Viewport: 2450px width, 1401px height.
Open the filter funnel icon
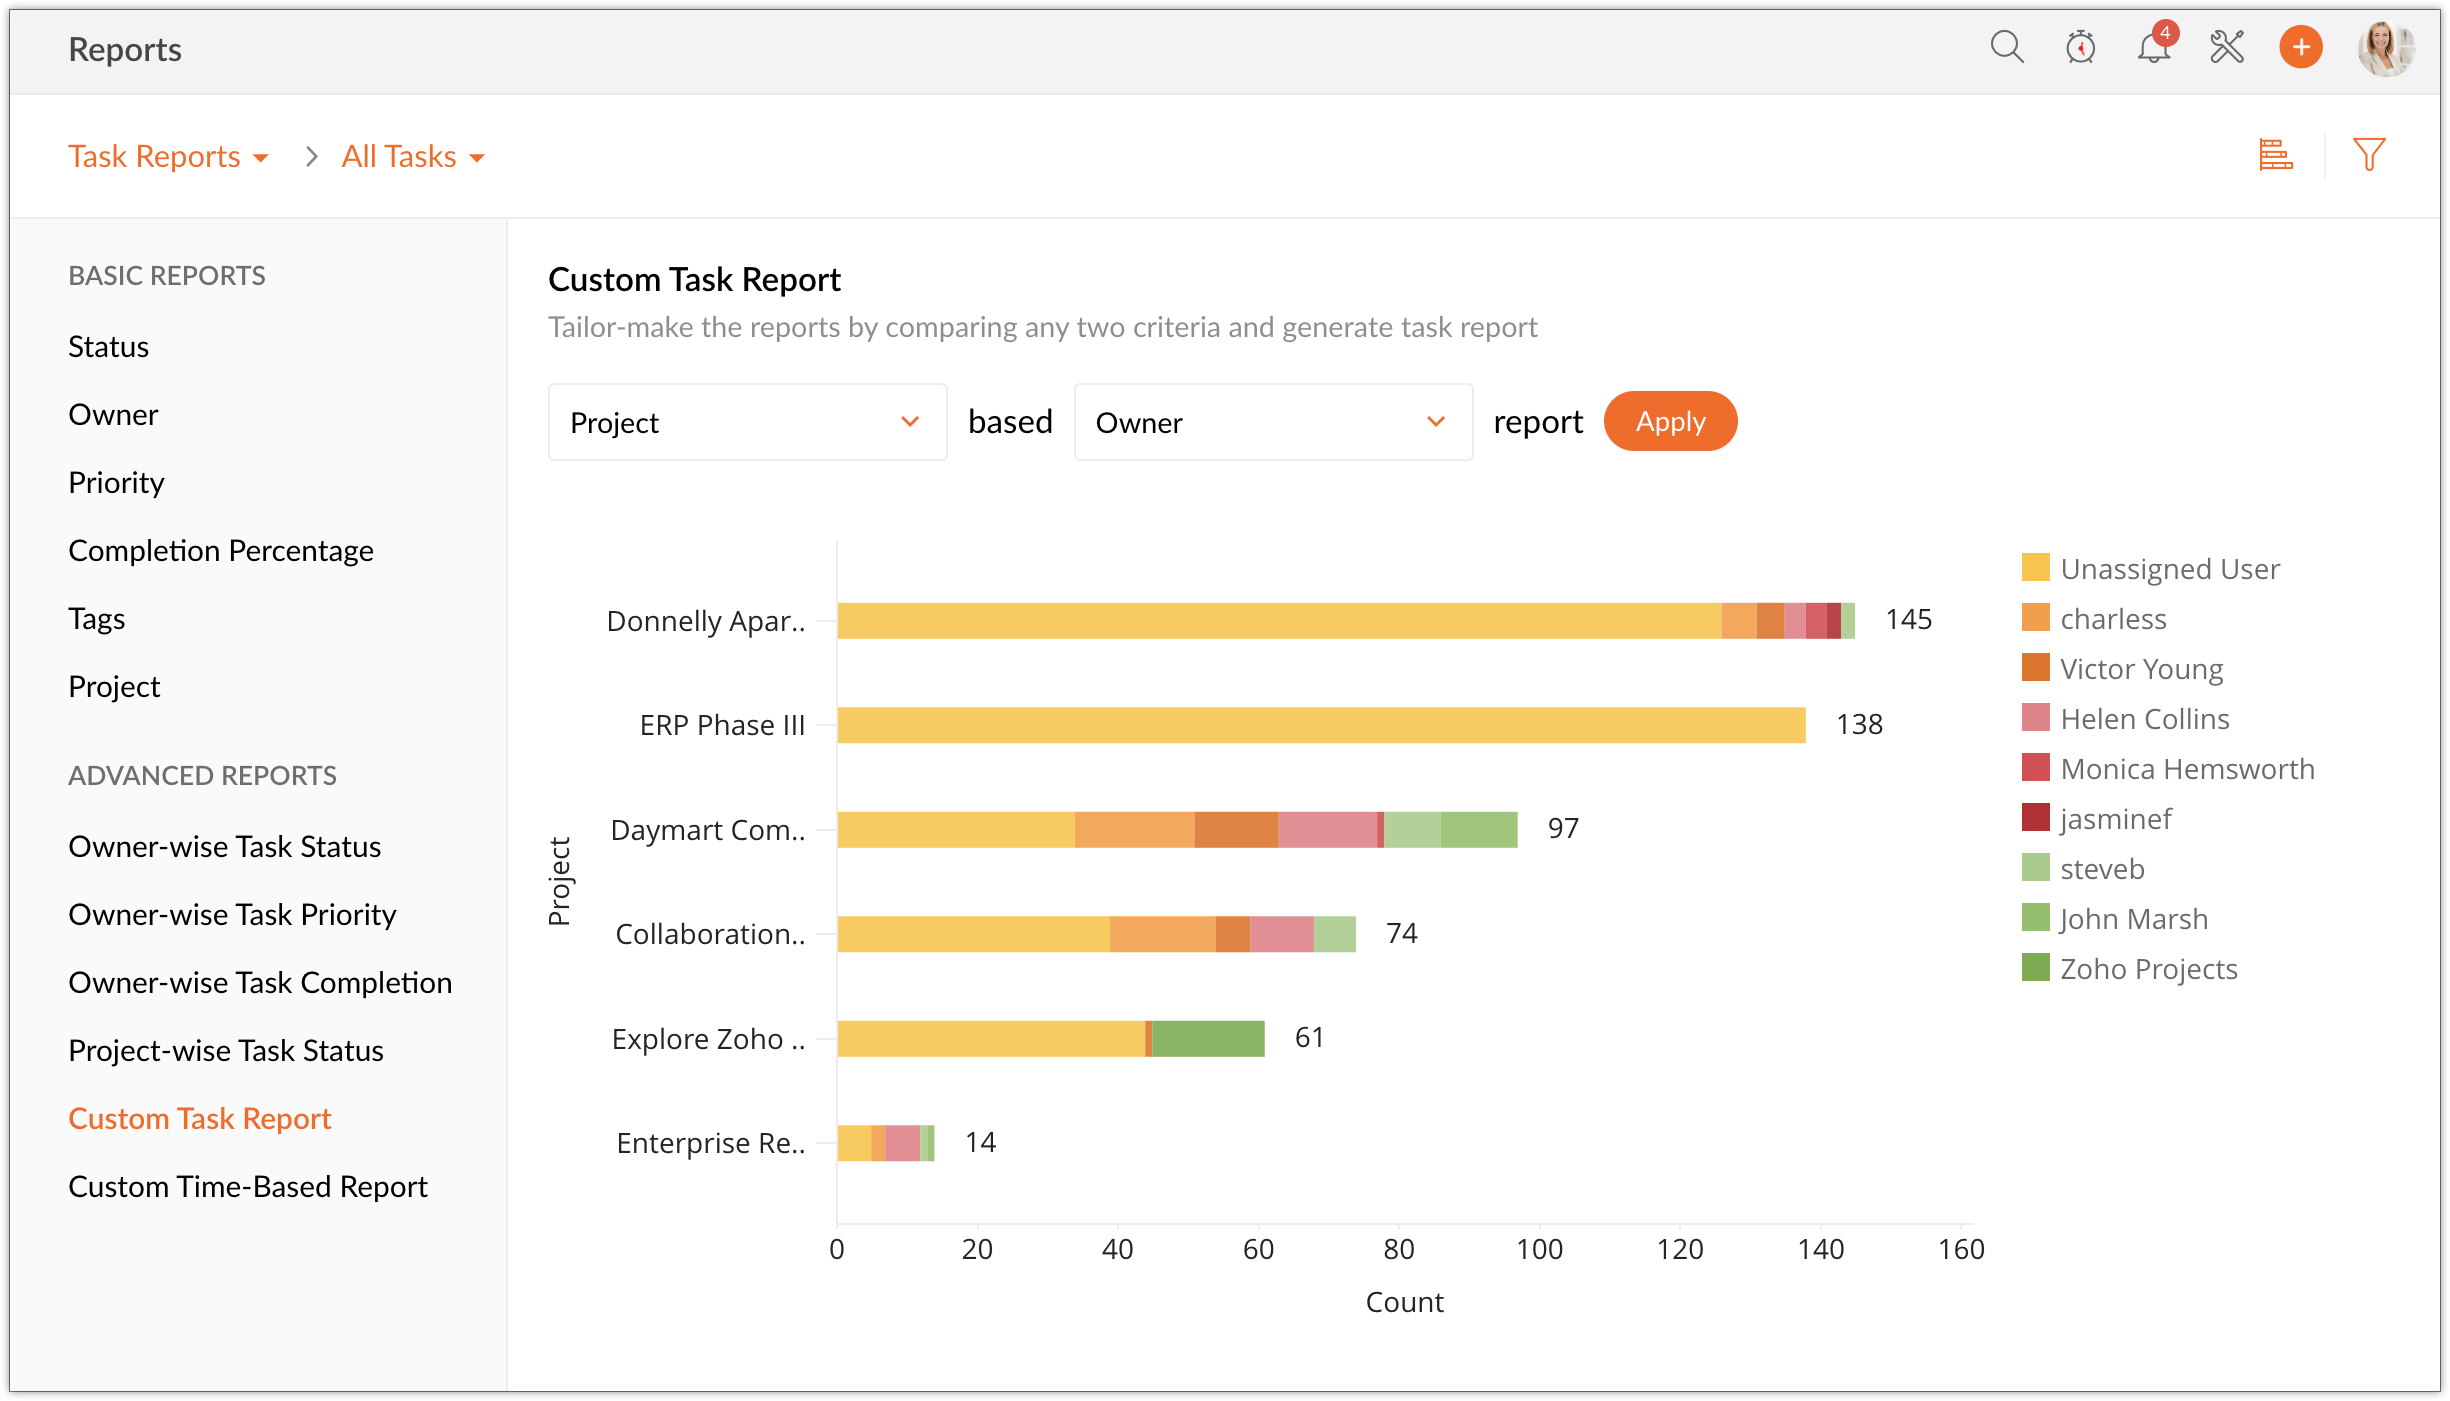point(2369,155)
